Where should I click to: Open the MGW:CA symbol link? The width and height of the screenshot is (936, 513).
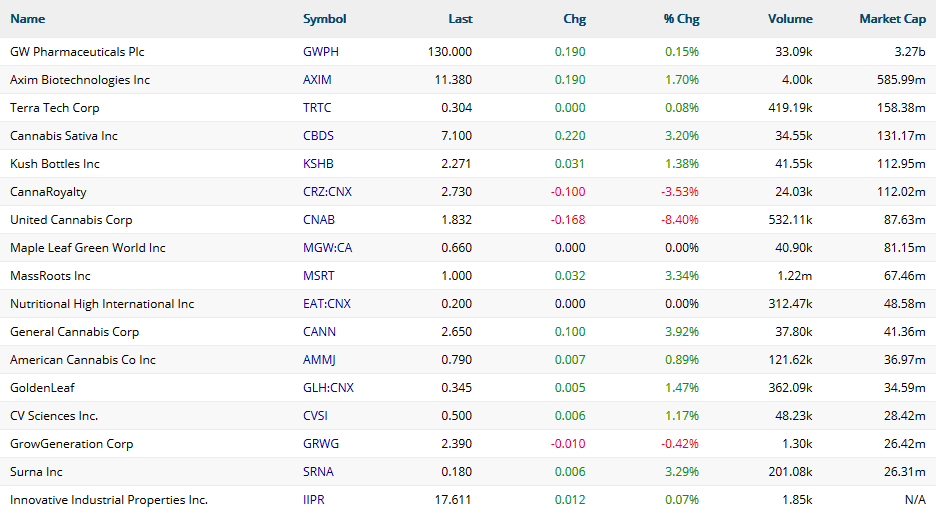328,248
